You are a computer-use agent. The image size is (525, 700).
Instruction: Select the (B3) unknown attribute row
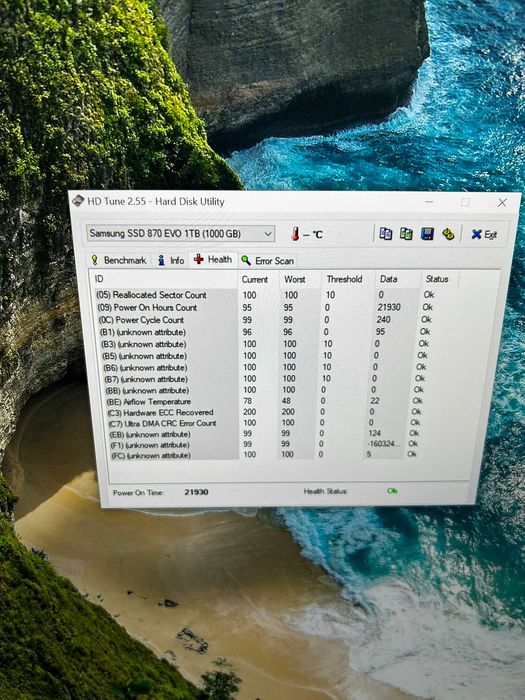(x=266, y=344)
